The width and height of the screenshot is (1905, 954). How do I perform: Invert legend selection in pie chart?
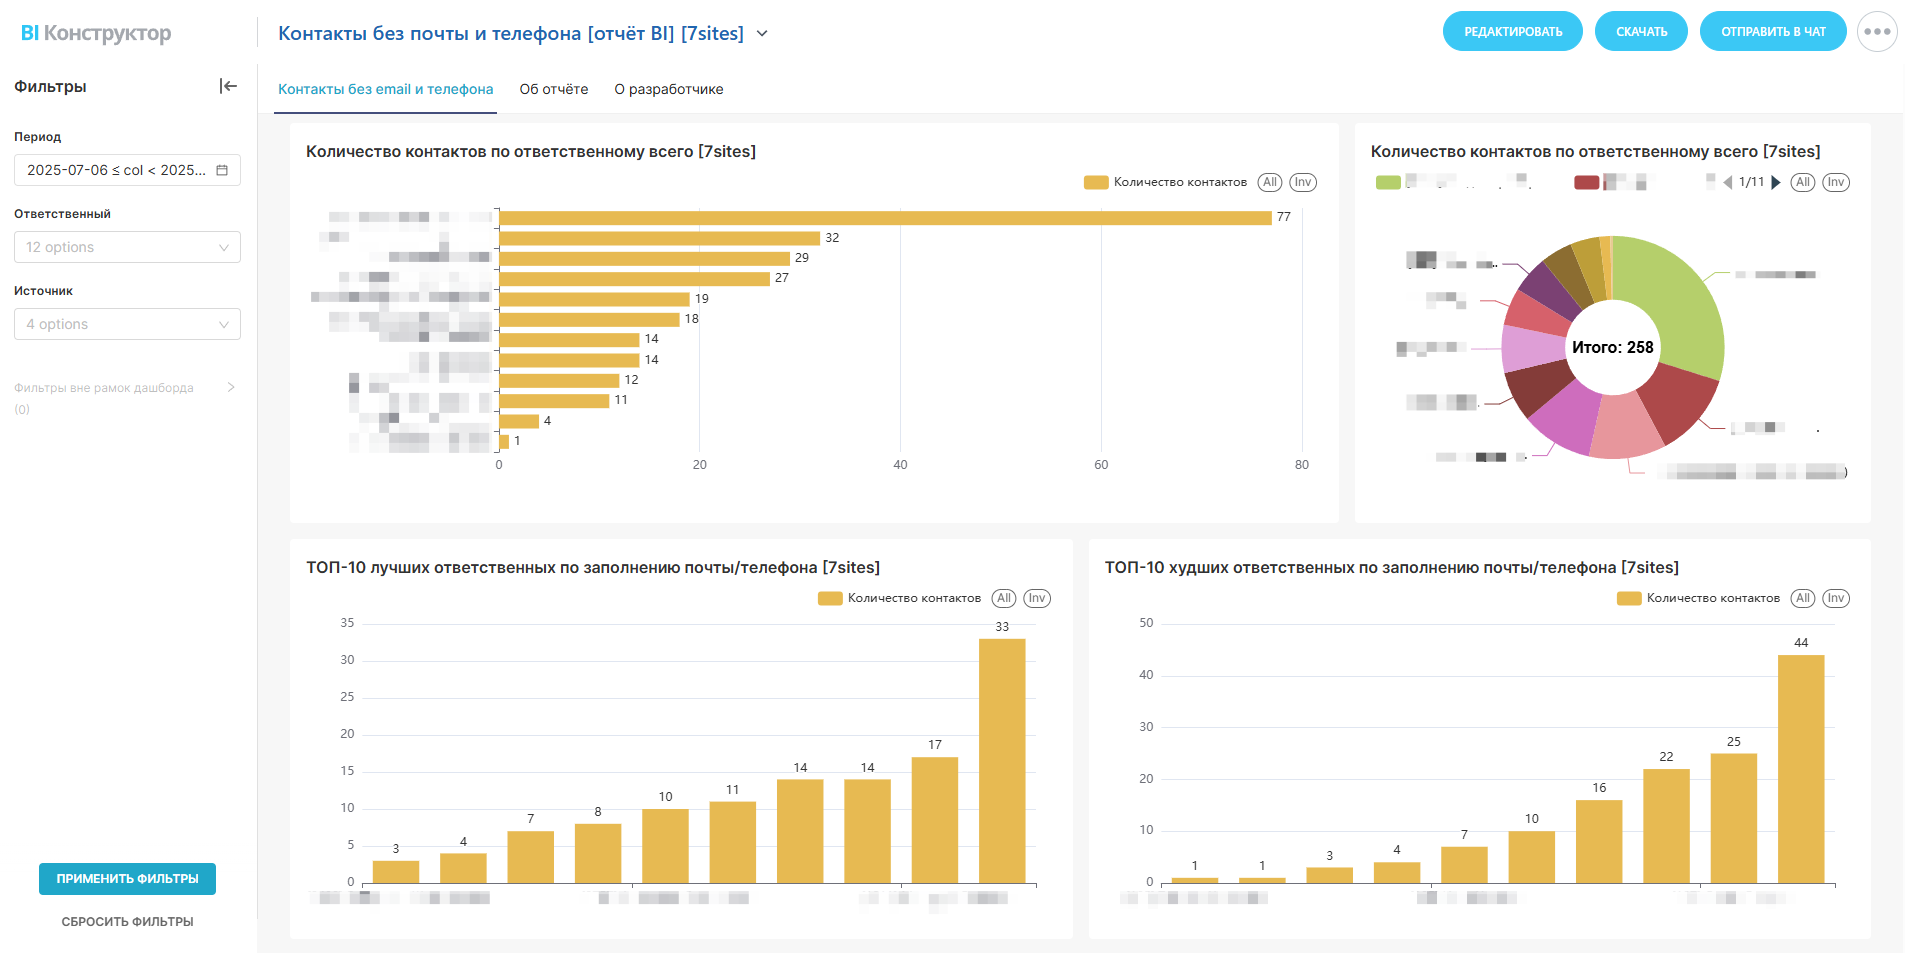click(1836, 182)
